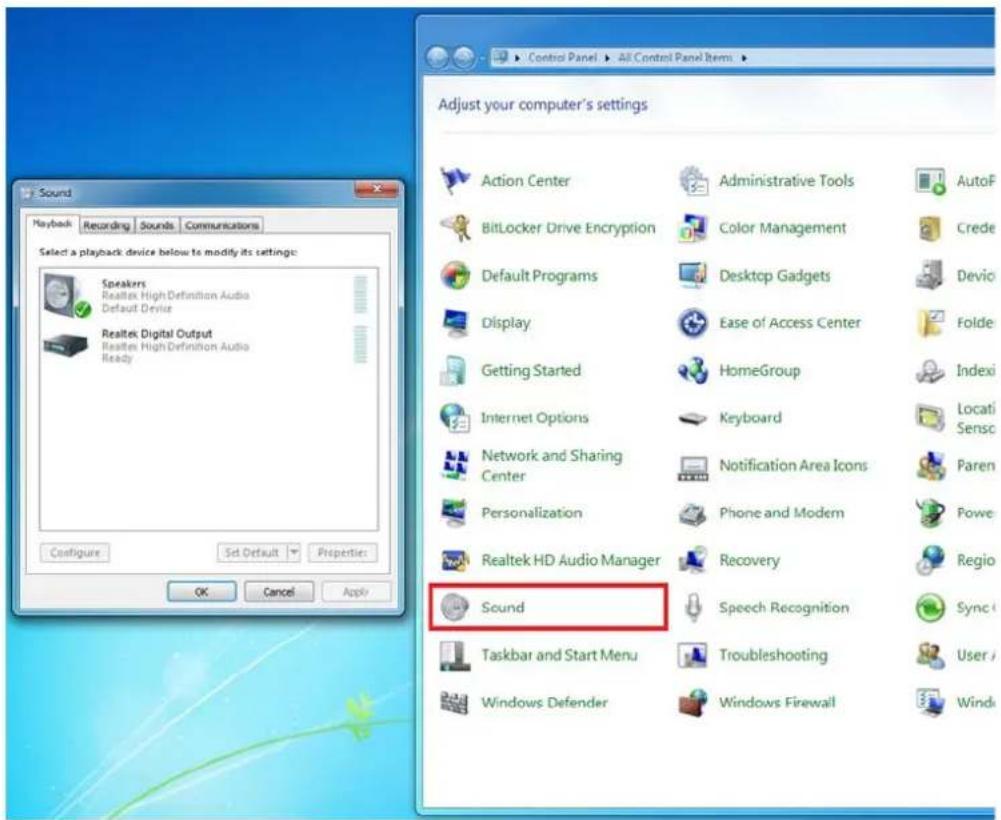
Task: Click the Sound speaker icon in Control Panel
Action: [455, 607]
